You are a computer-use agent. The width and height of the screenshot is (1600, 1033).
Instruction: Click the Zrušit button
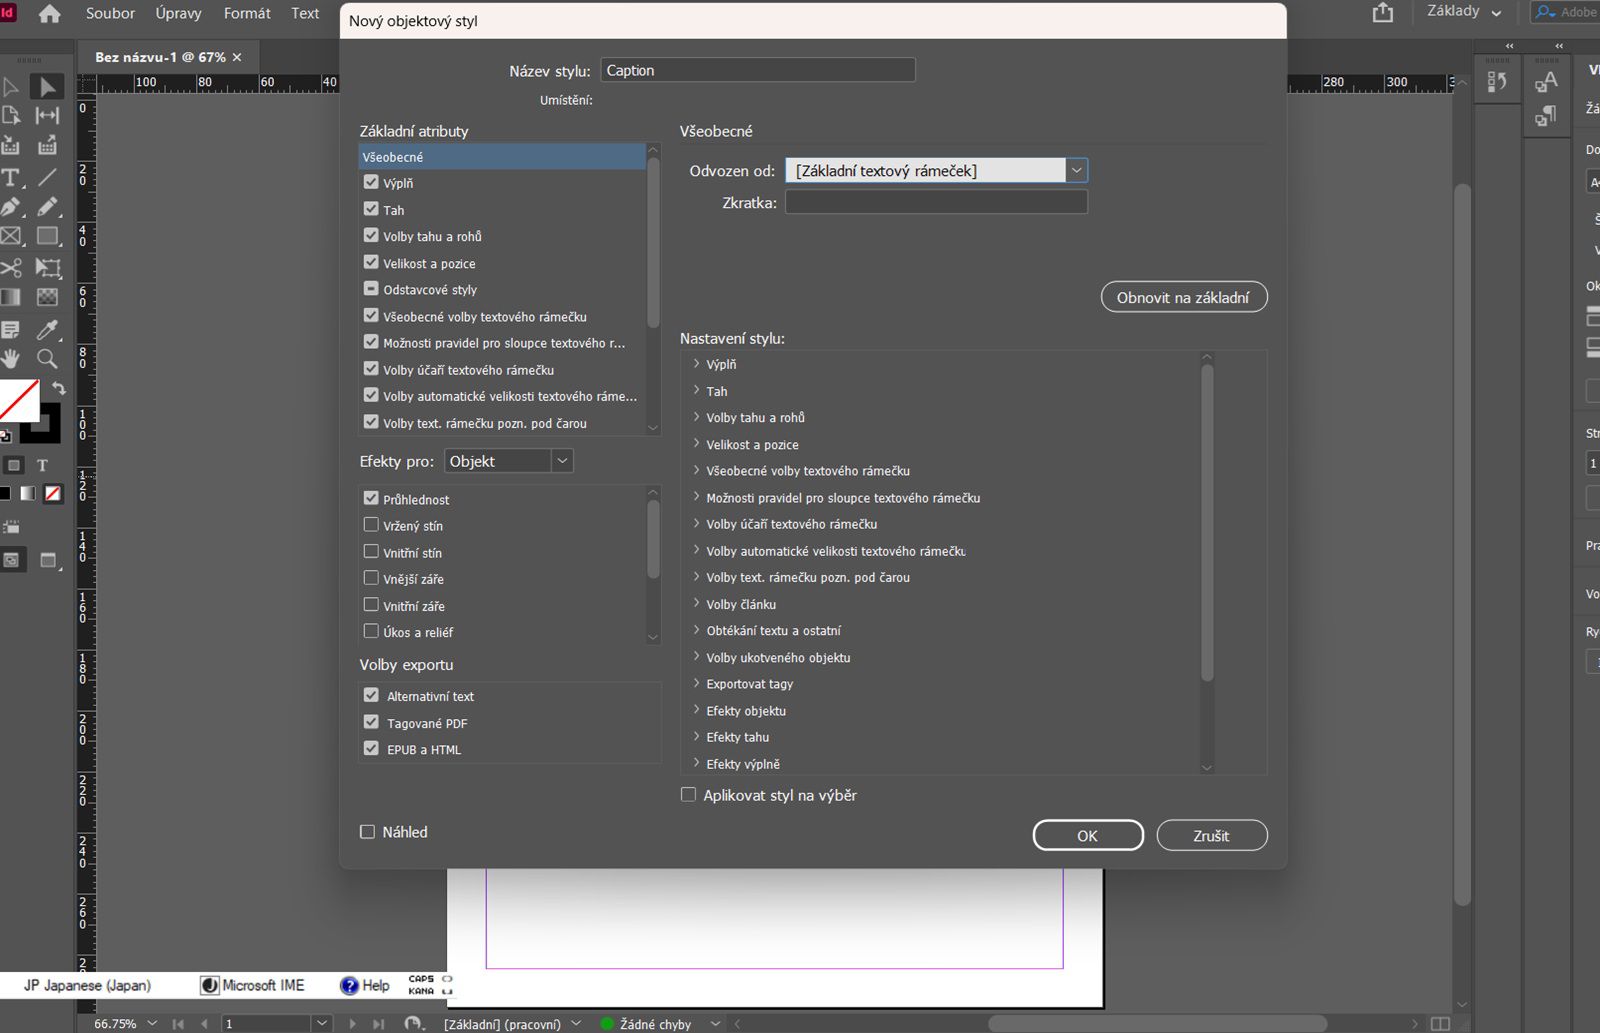tap(1212, 835)
